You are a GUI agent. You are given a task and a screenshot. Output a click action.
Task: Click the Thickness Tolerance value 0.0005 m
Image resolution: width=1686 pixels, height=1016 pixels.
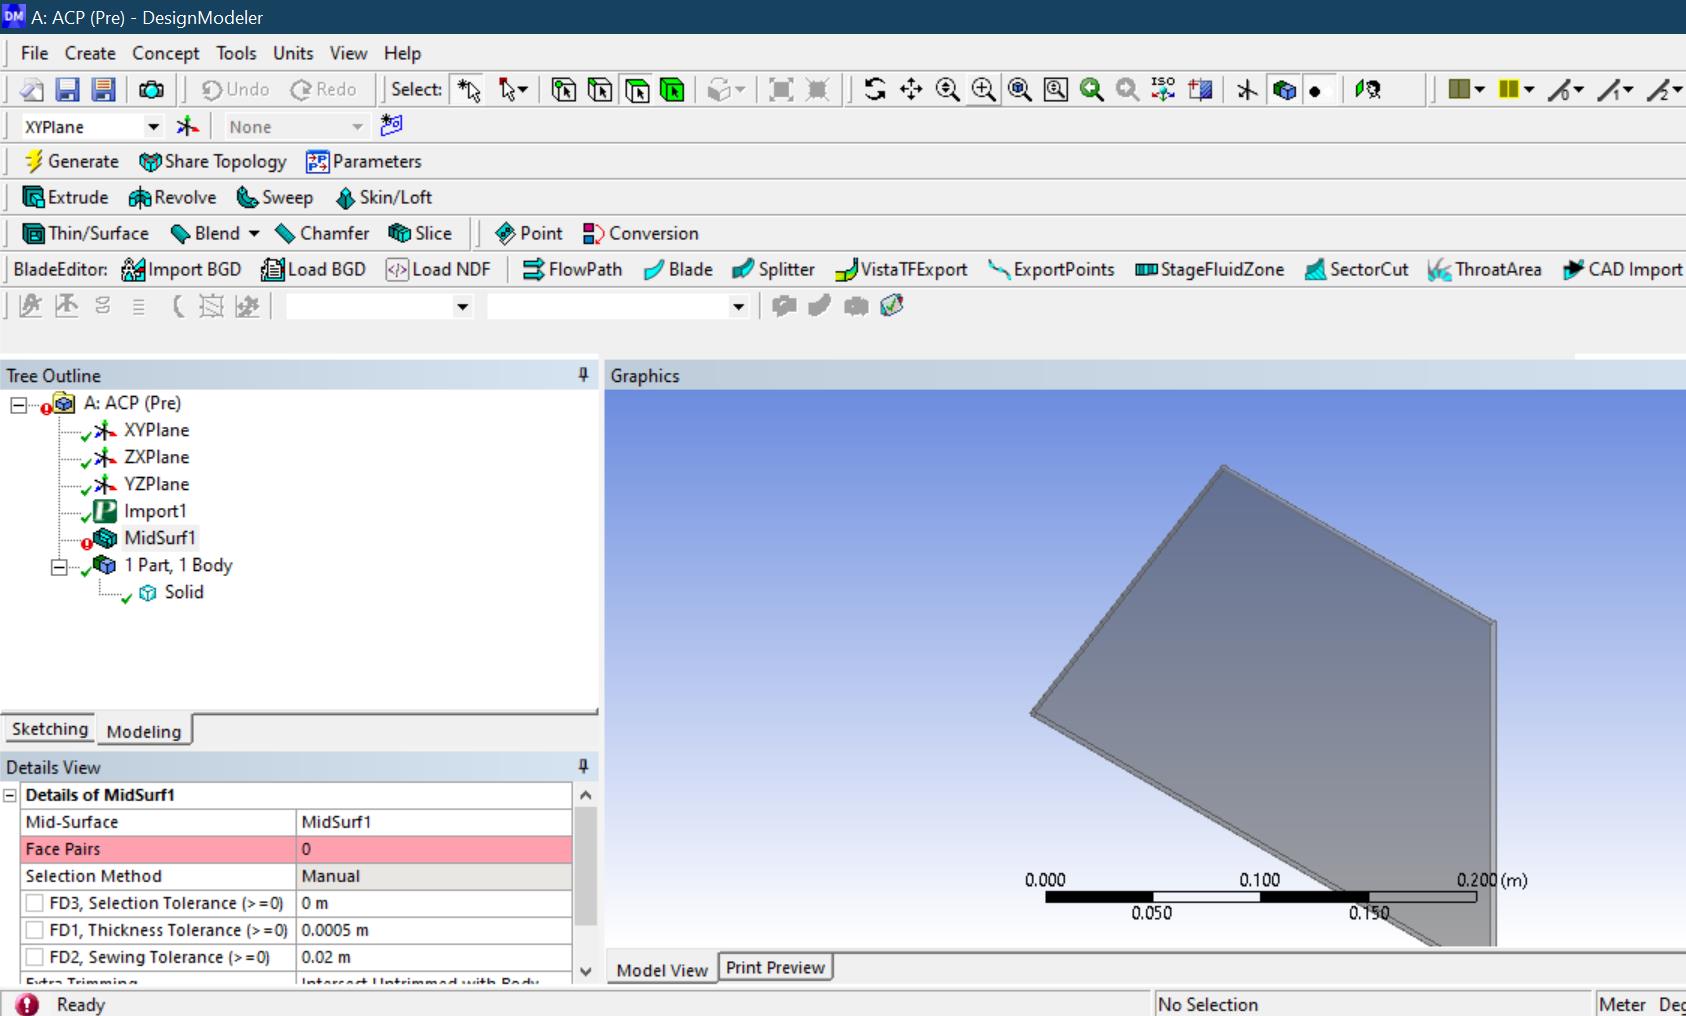[x=435, y=930]
